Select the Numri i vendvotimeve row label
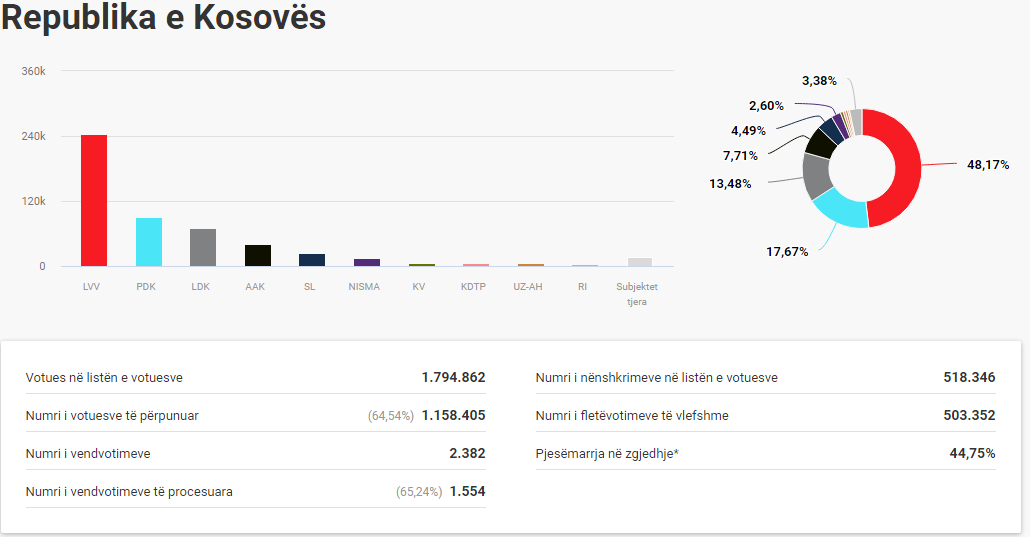1030x537 pixels. click(x=88, y=453)
